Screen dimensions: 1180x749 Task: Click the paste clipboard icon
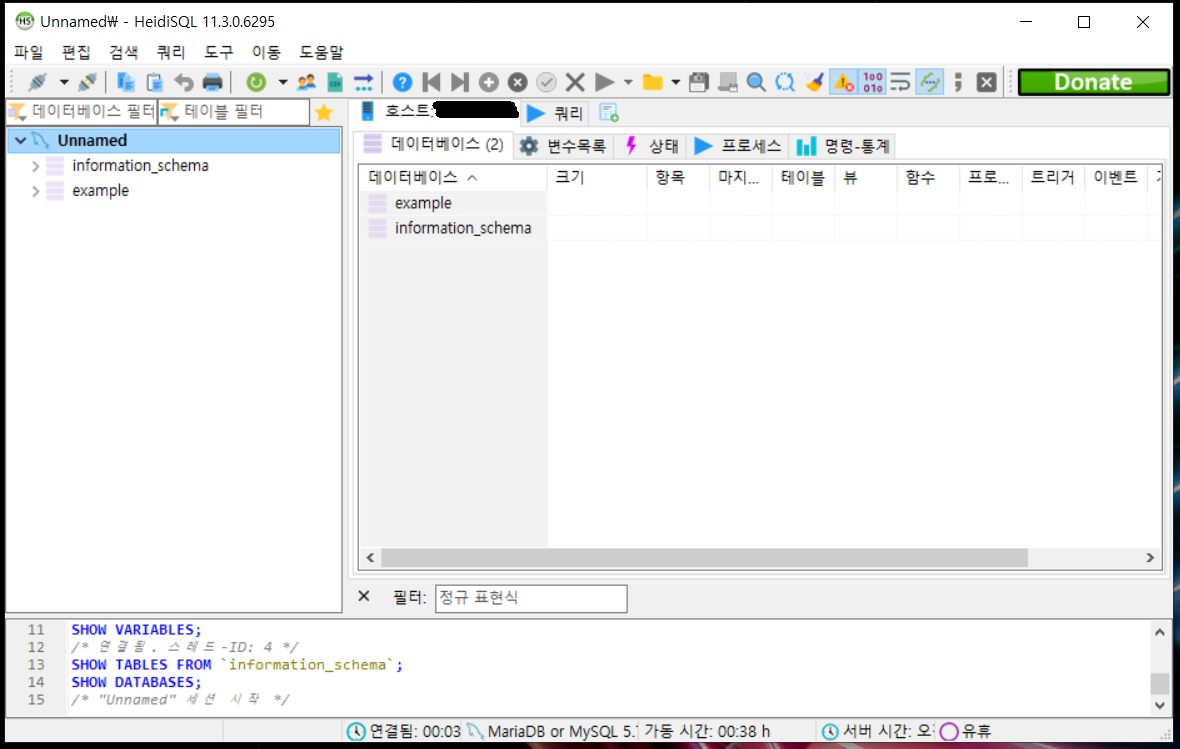(154, 82)
